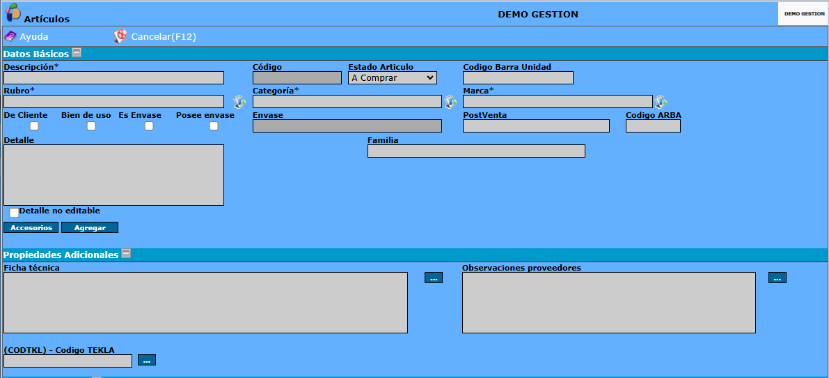The width and height of the screenshot is (829, 378).
Task: Click the DEMO GESTION title text
Action: pos(538,14)
